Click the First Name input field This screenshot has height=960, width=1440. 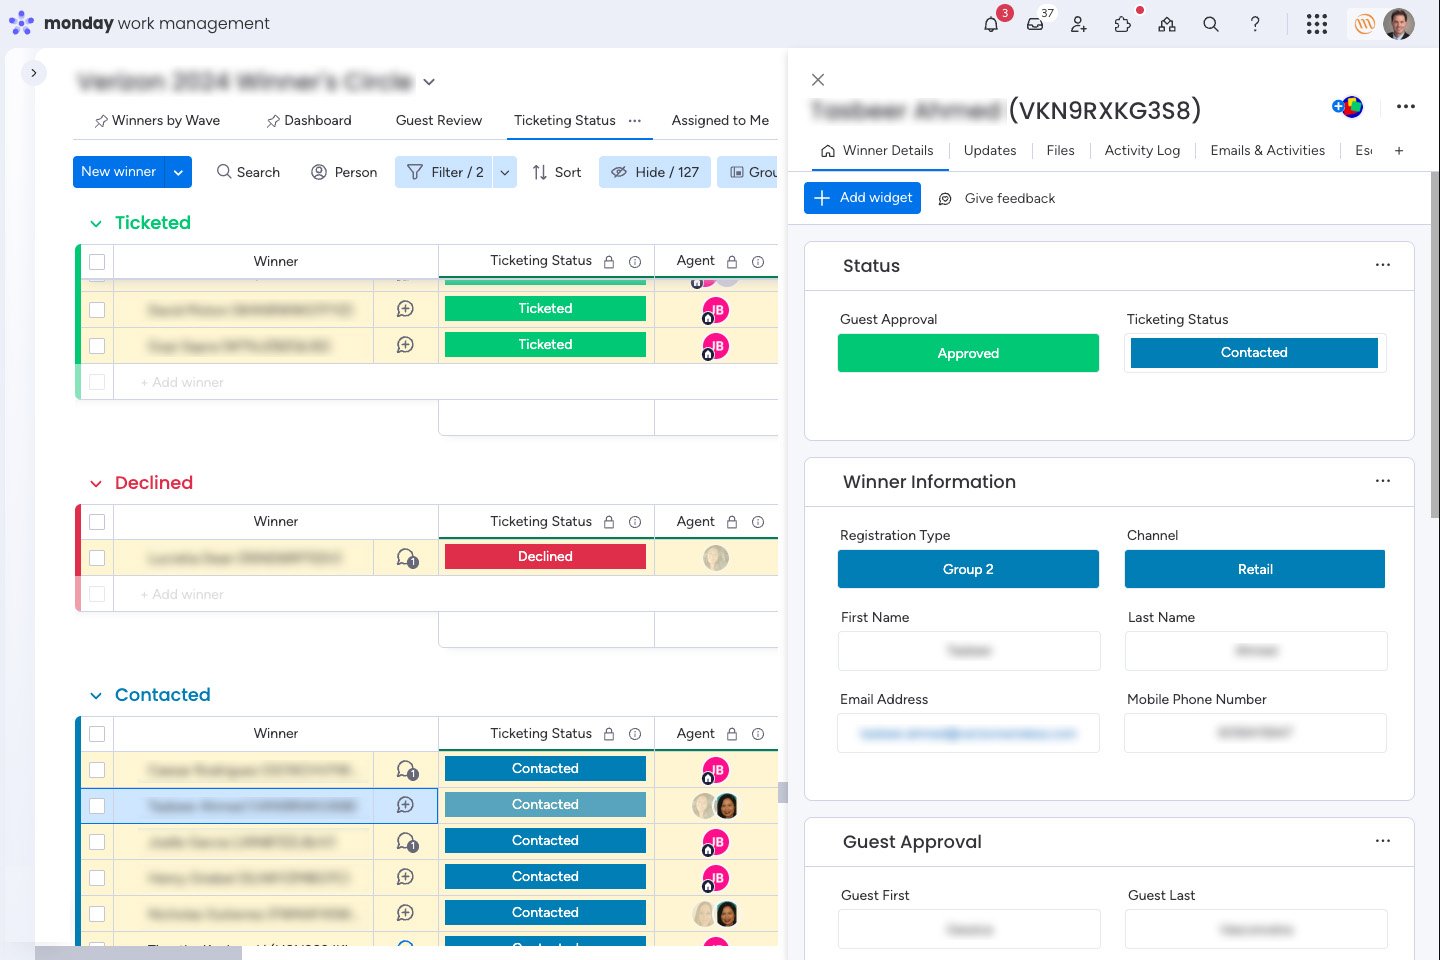tap(969, 651)
